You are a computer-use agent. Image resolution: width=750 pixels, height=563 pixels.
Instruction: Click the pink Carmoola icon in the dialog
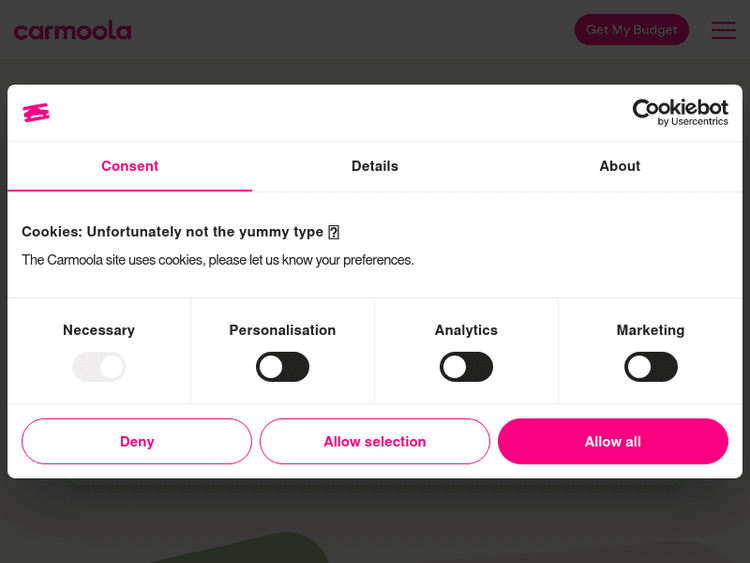click(36, 112)
